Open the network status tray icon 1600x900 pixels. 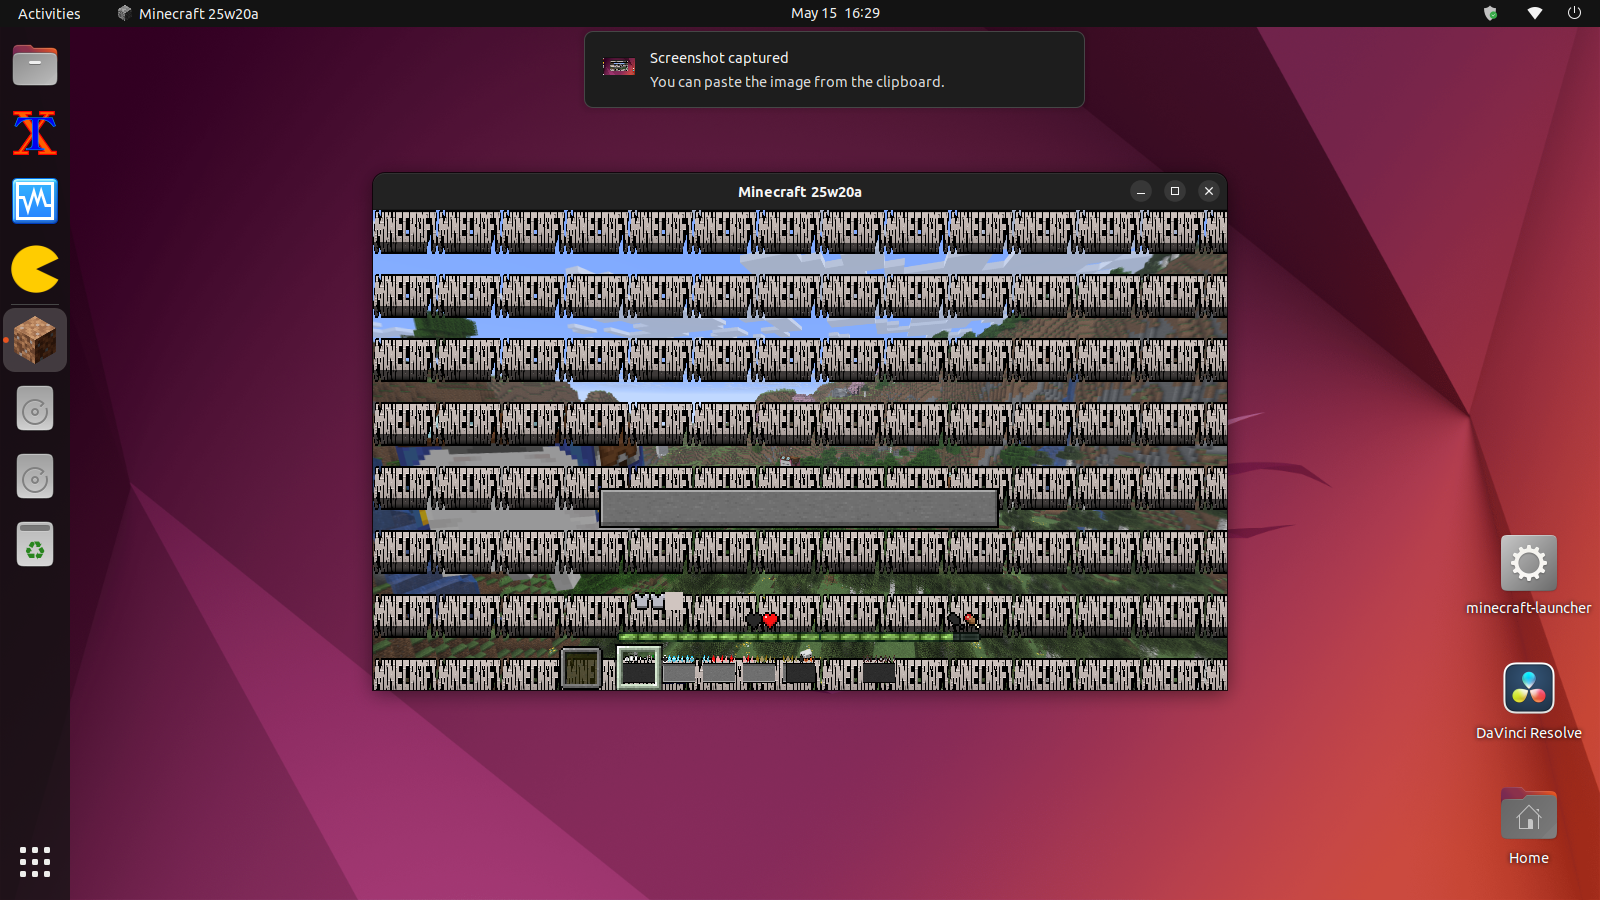1535,13
